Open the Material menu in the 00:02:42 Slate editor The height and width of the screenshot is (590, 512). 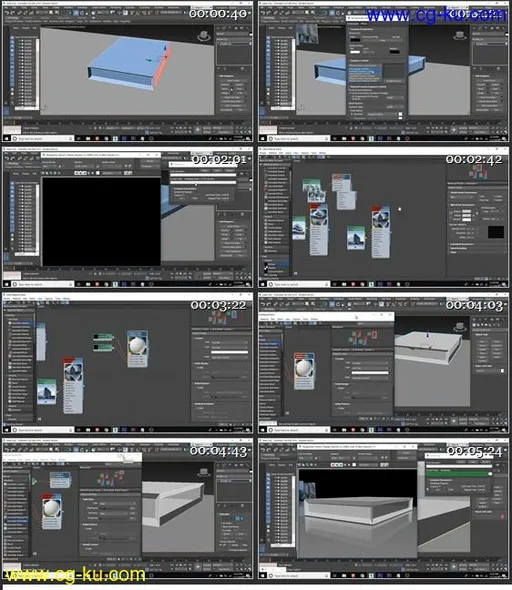click(x=272, y=153)
